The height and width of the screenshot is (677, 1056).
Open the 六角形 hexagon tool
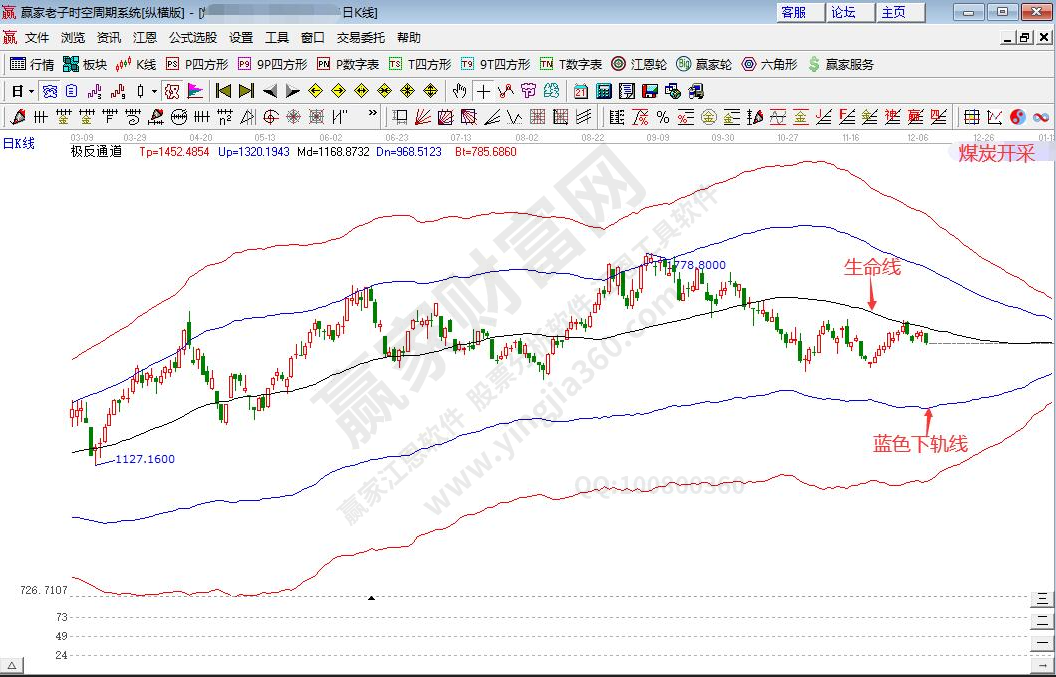tap(769, 64)
